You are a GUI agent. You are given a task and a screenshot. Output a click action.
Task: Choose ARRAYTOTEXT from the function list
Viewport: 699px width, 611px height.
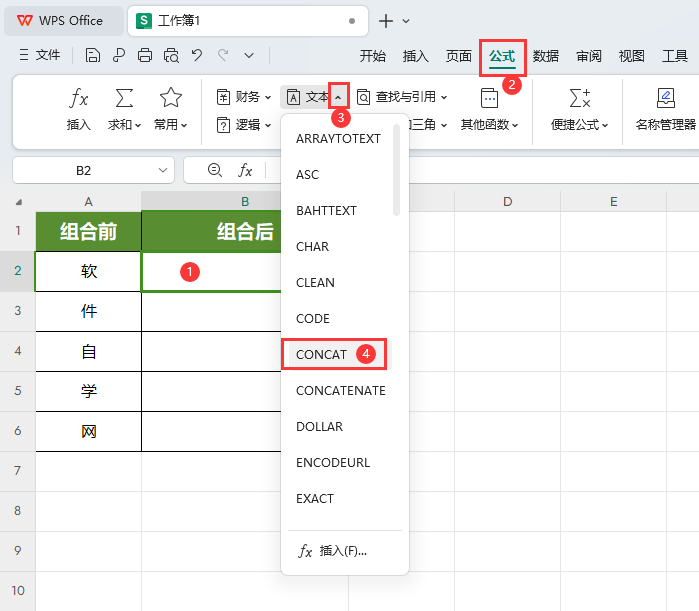(x=338, y=139)
